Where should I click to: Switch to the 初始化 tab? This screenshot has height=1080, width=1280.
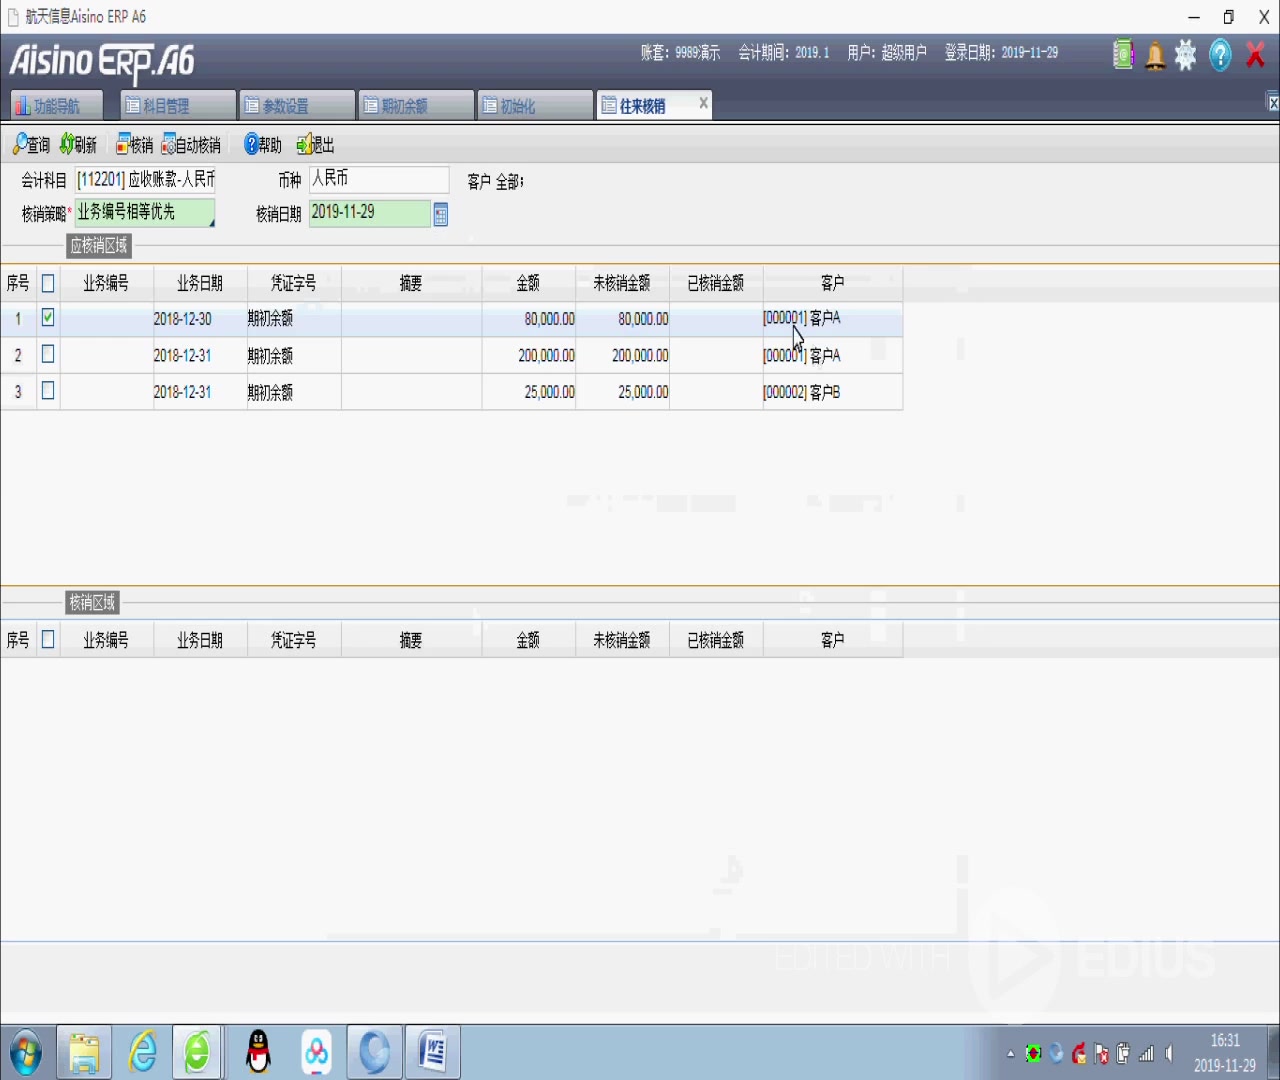coord(535,105)
